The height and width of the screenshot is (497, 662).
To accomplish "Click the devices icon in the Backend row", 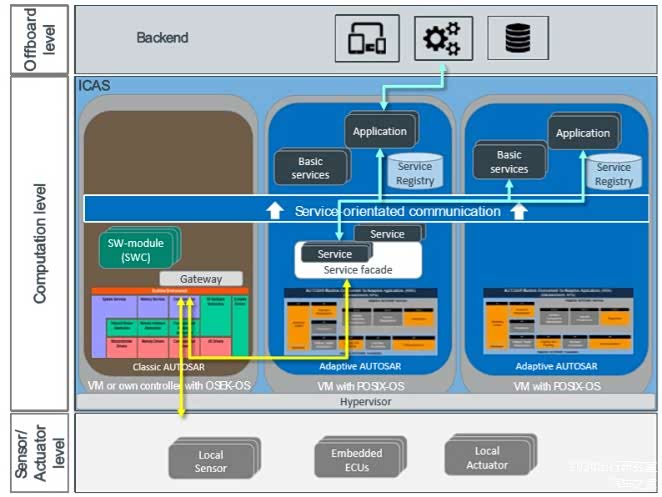I will click(x=366, y=39).
